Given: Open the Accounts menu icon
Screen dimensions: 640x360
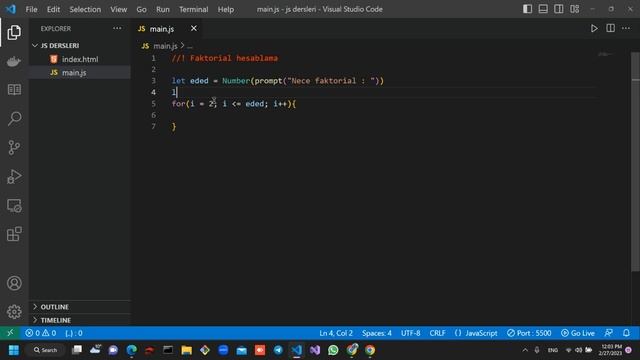Looking at the screenshot, I should coord(14,283).
